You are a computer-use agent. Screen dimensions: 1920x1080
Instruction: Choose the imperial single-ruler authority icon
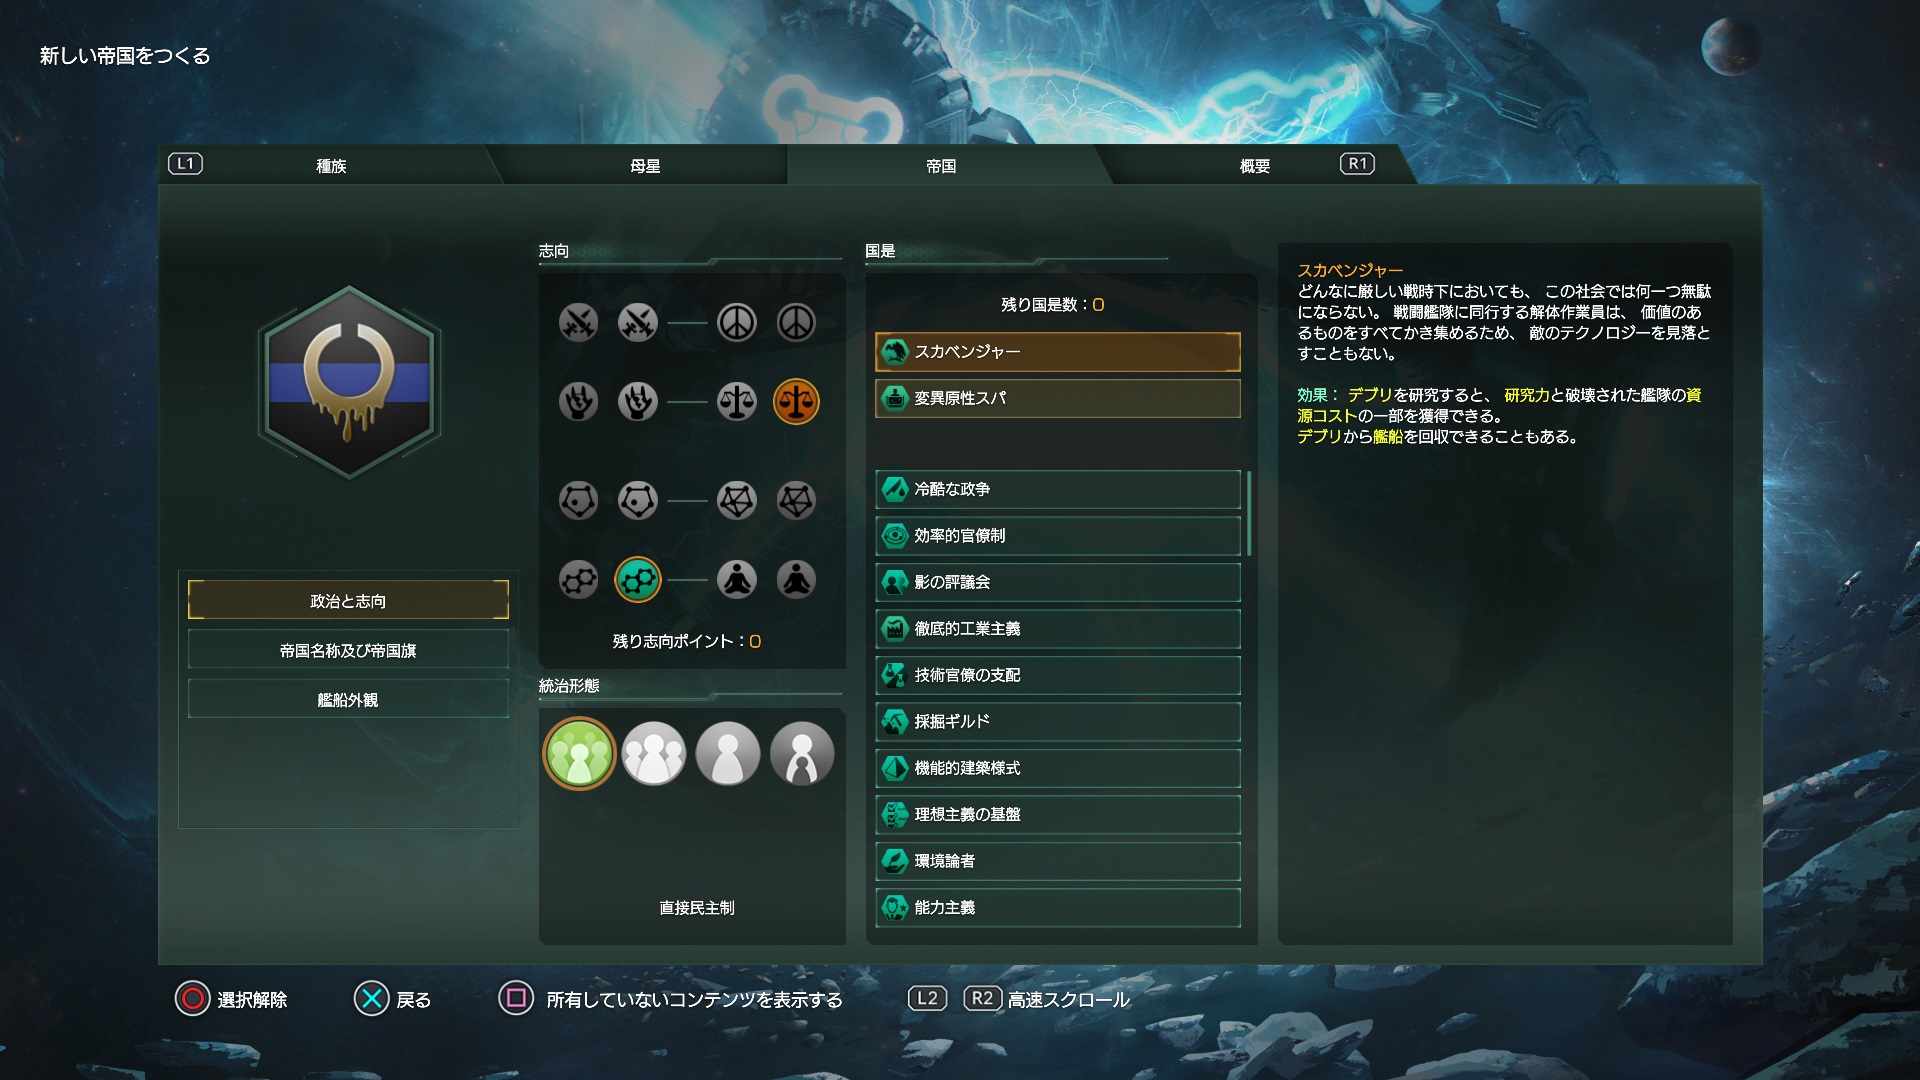[x=802, y=754]
